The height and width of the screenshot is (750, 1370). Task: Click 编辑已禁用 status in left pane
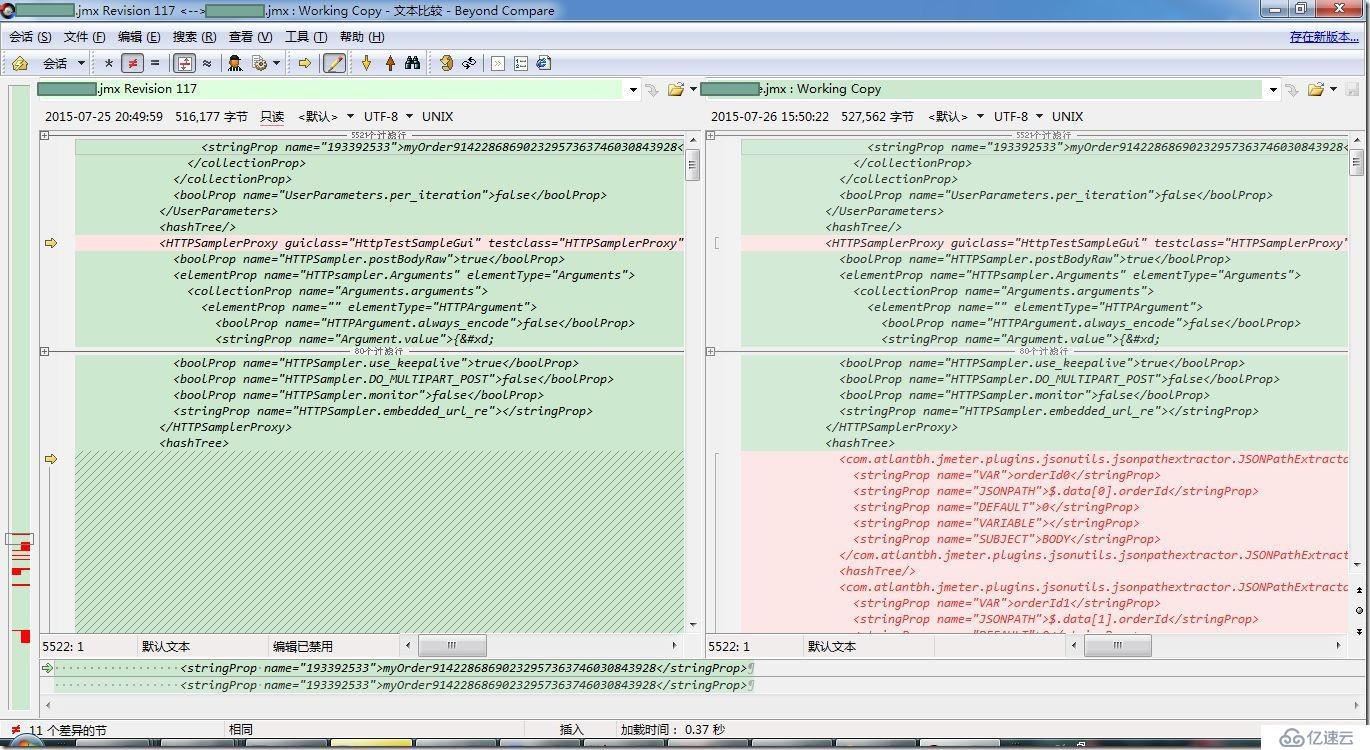click(x=303, y=646)
